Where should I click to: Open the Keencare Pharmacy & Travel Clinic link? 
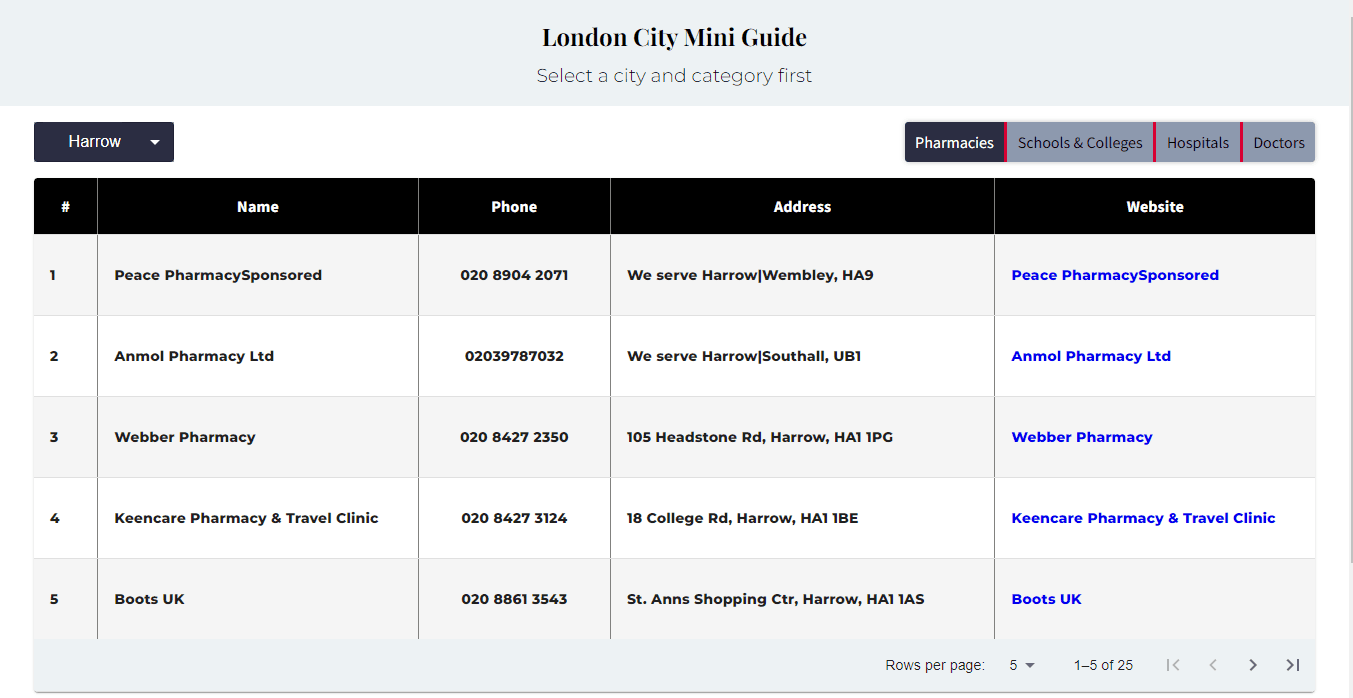coord(1143,517)
